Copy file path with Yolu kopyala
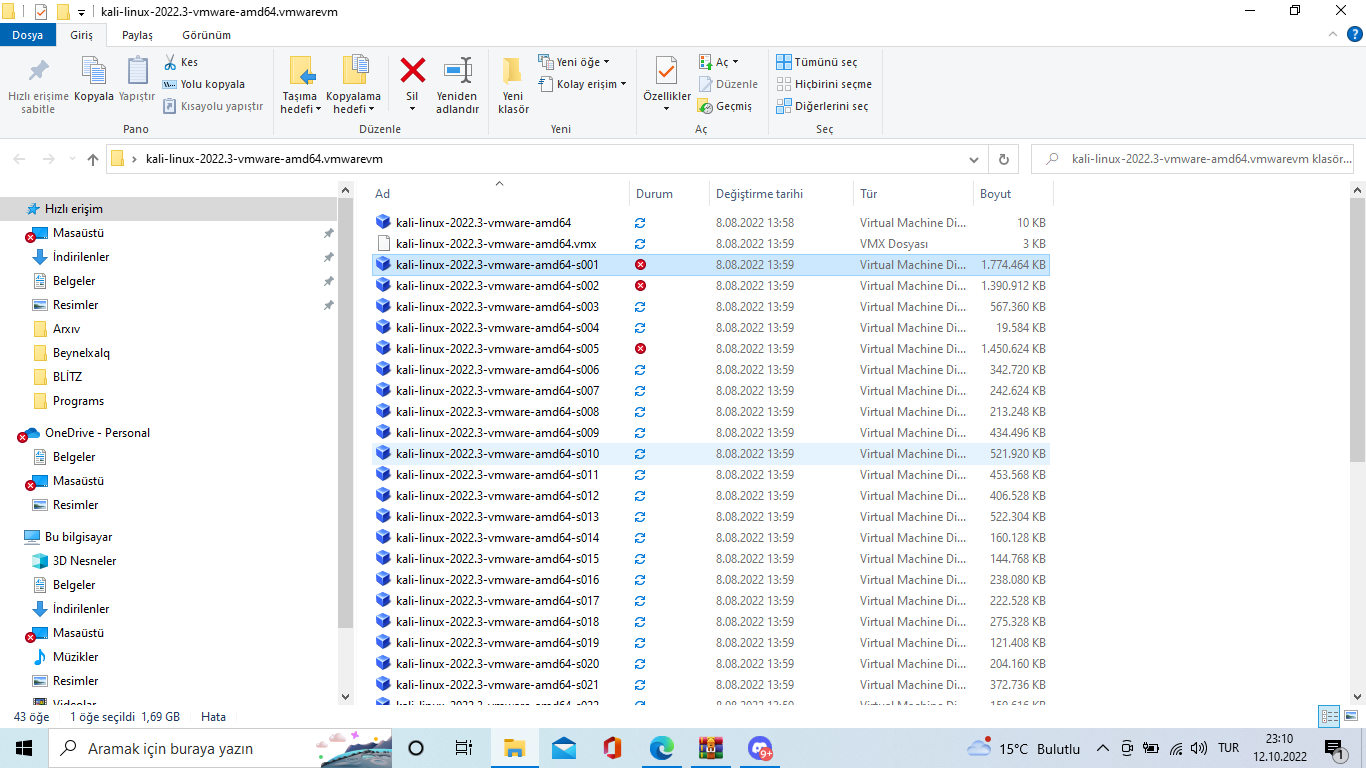Screen dimensions: 1366x768 pos(204,84)
